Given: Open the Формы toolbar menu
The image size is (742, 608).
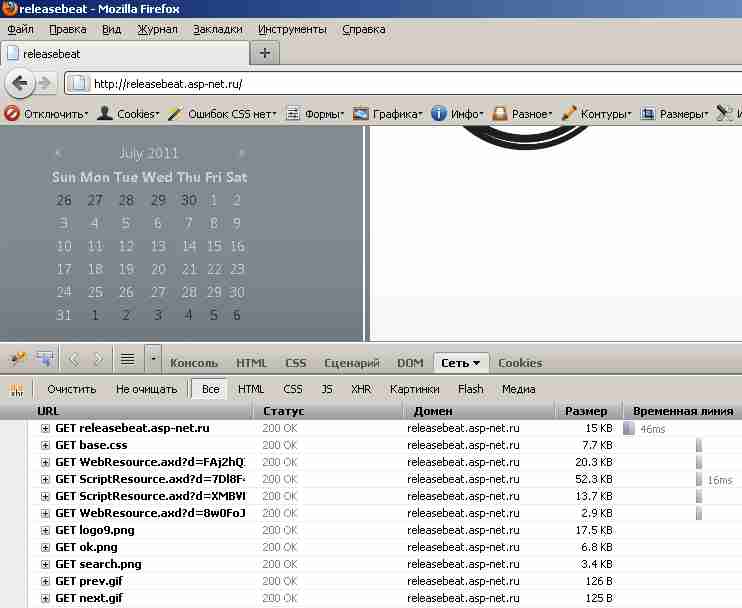Looking at the screenshot, I should 324,114.
